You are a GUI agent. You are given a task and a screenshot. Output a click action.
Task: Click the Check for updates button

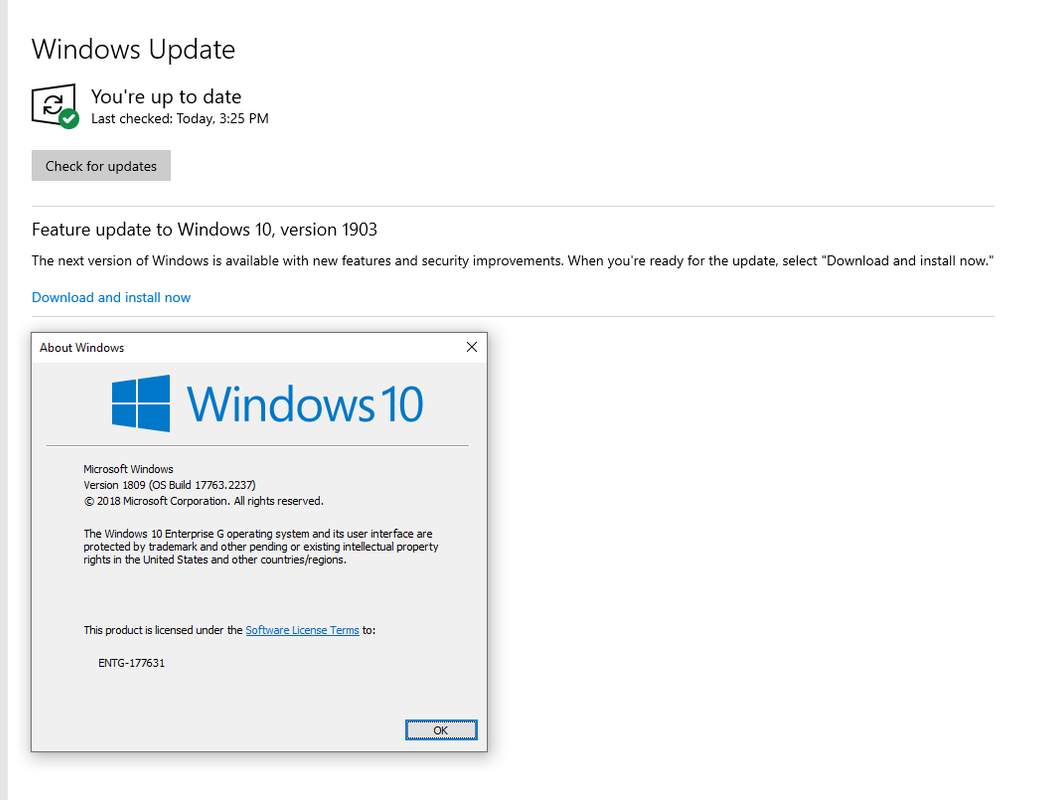click(101, 166)
